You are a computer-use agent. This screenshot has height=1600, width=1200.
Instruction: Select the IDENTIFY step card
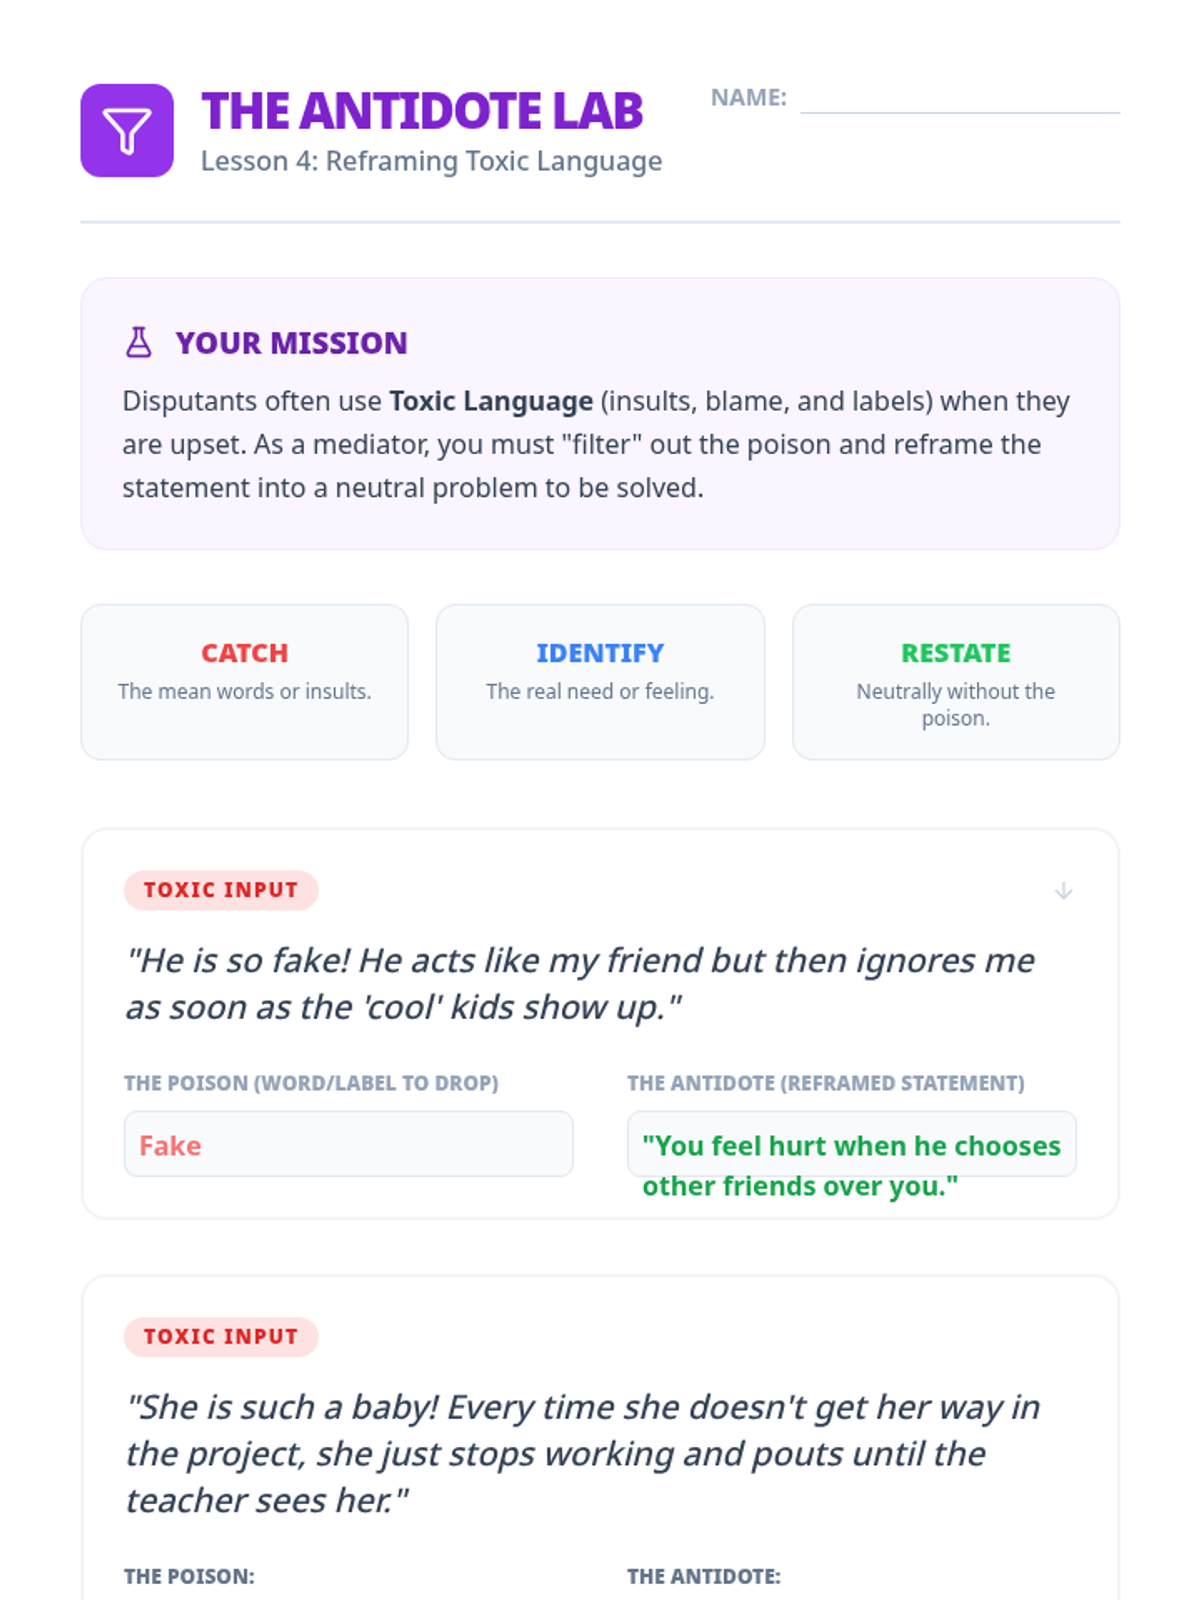[x=600, y=681]
